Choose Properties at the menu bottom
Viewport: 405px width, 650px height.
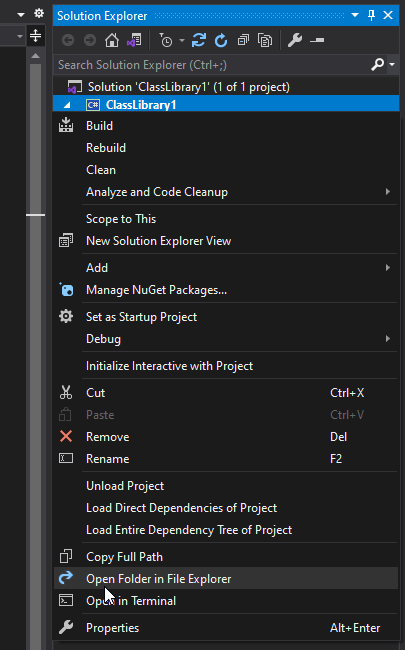[x=226, y=628]
